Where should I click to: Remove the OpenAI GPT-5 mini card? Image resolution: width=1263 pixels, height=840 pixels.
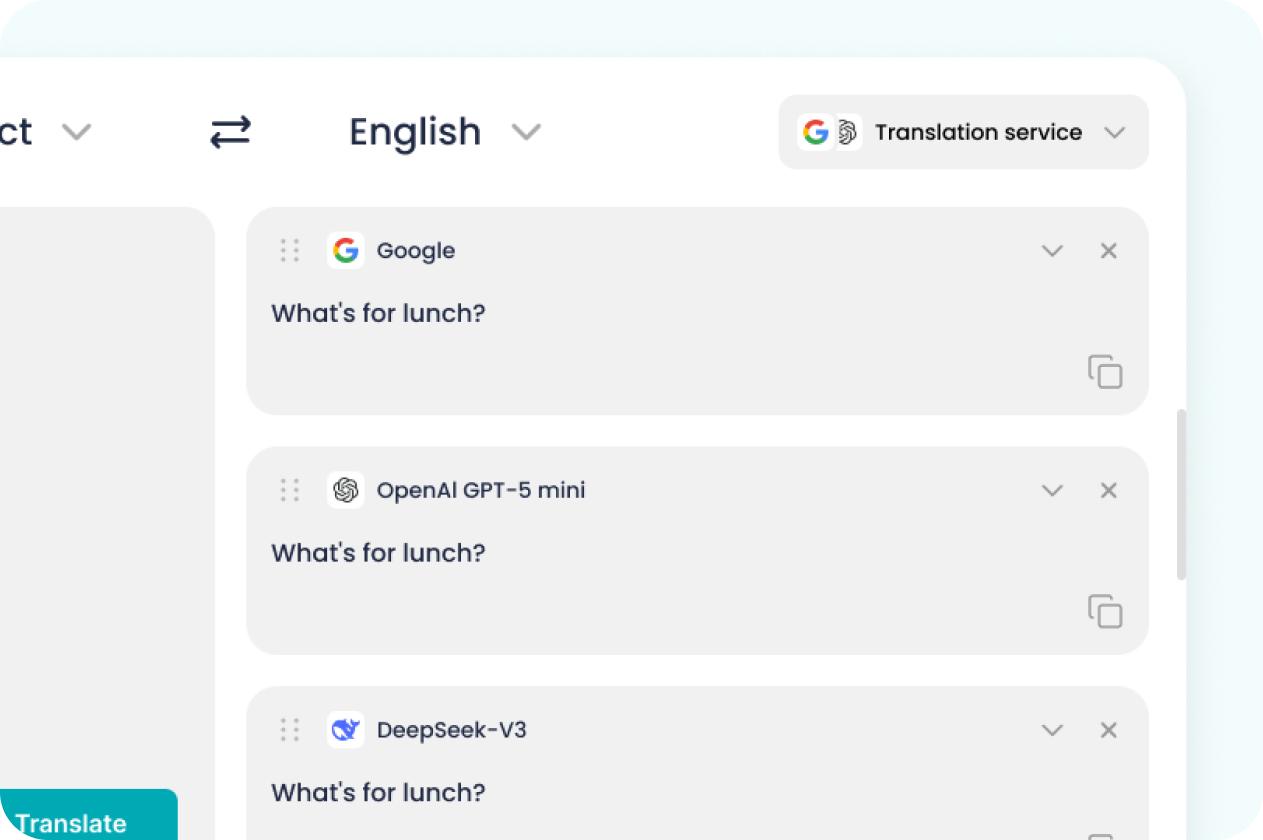tap(1108, 490)
